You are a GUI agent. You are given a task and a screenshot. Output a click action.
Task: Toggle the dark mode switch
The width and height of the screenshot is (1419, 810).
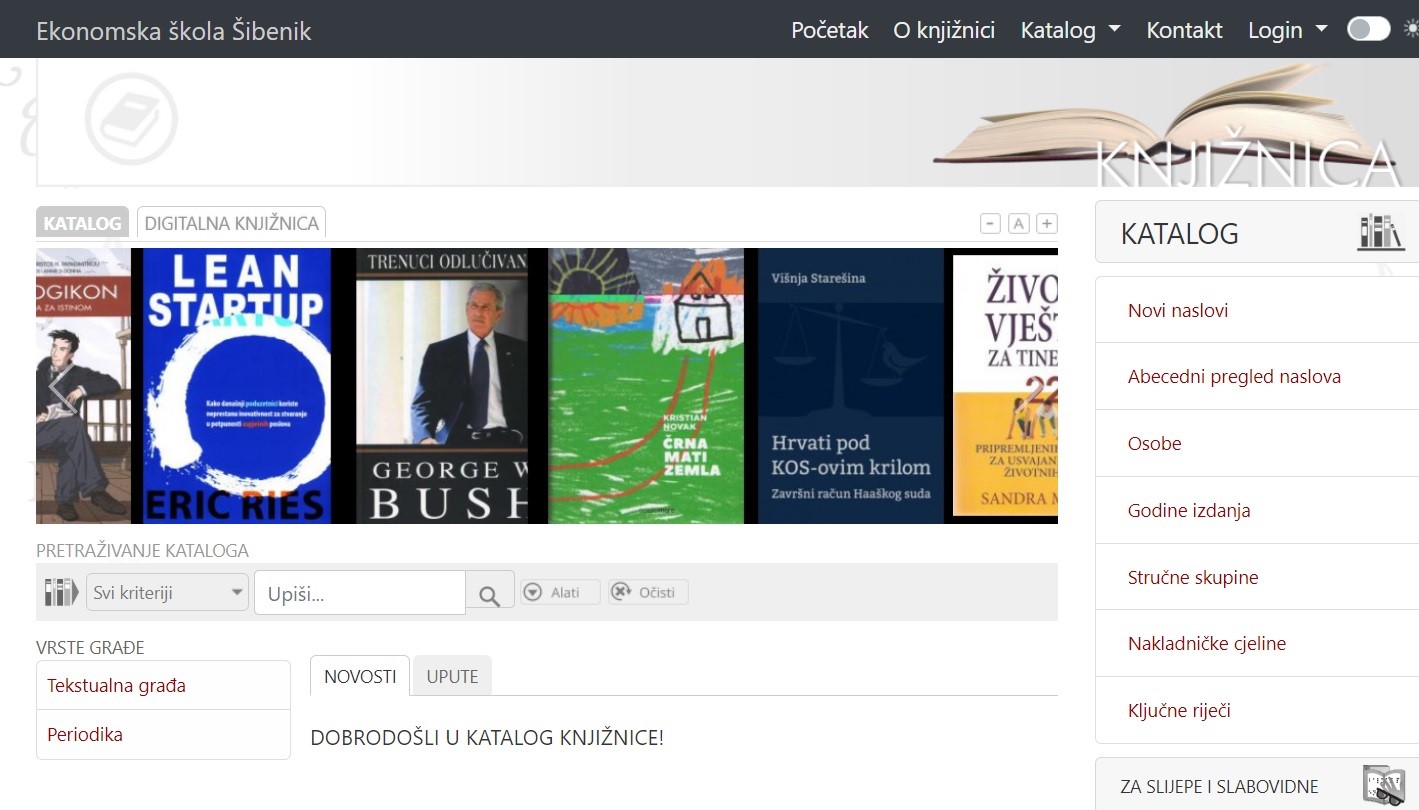tap(1368, 29)
